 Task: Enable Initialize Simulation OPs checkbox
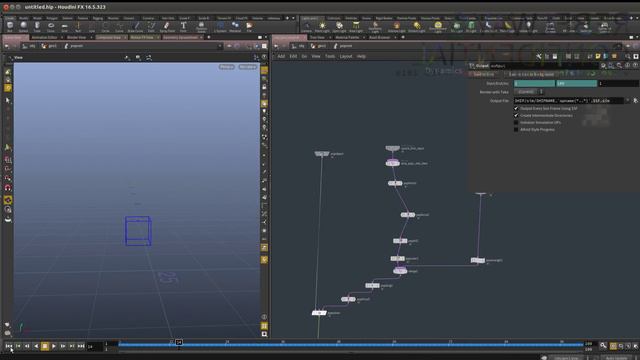coord(516,122)
